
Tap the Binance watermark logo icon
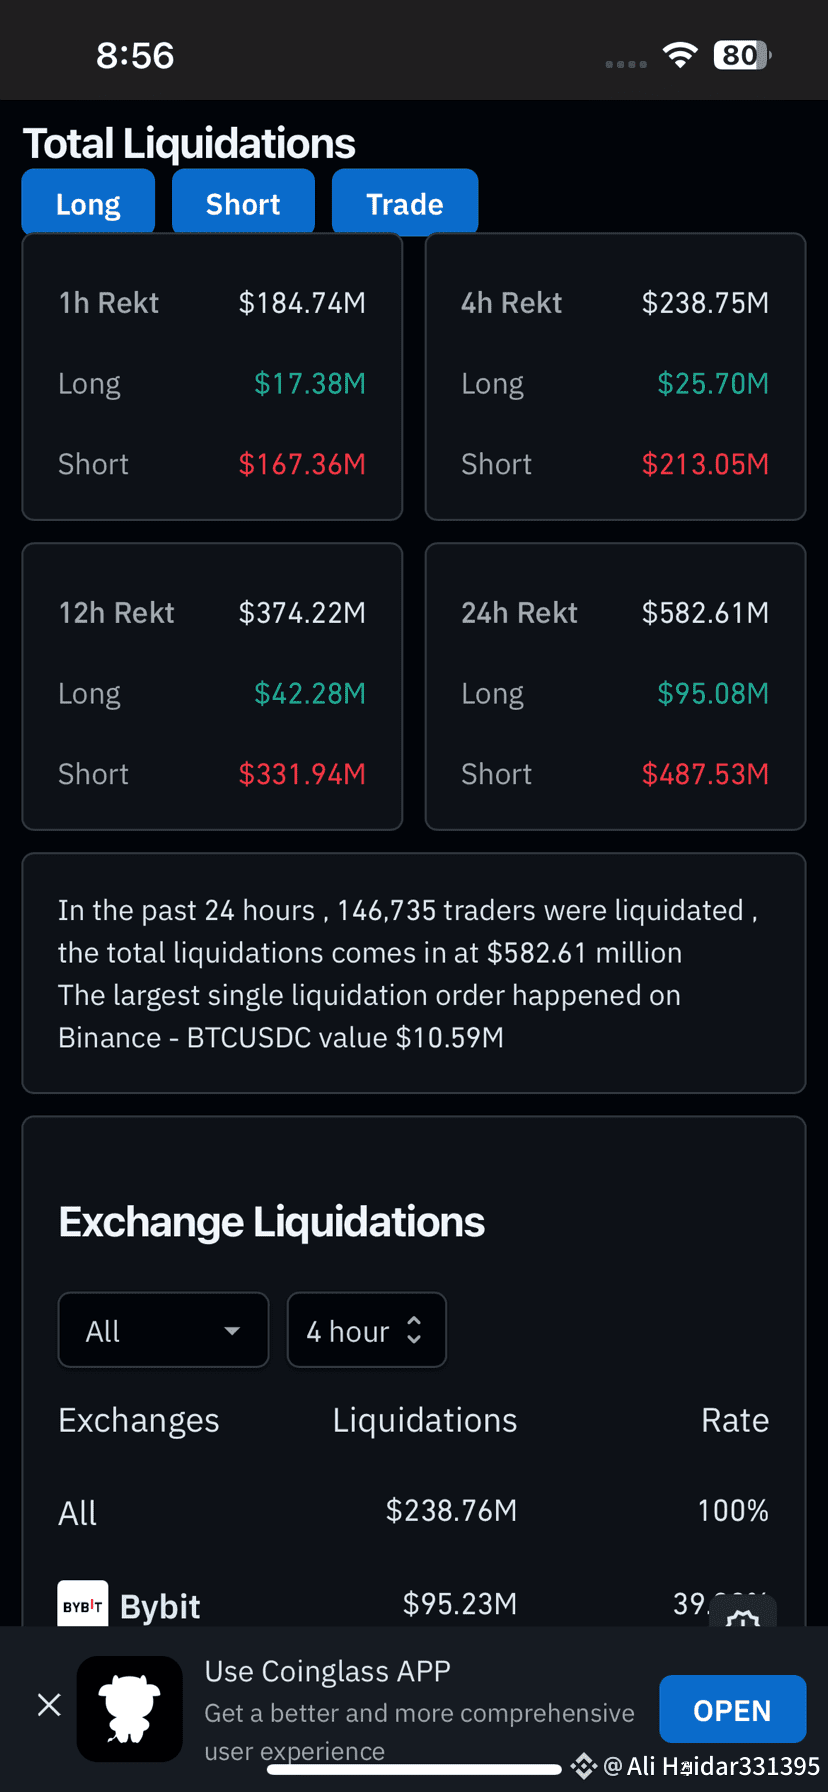pos(583,1766)
